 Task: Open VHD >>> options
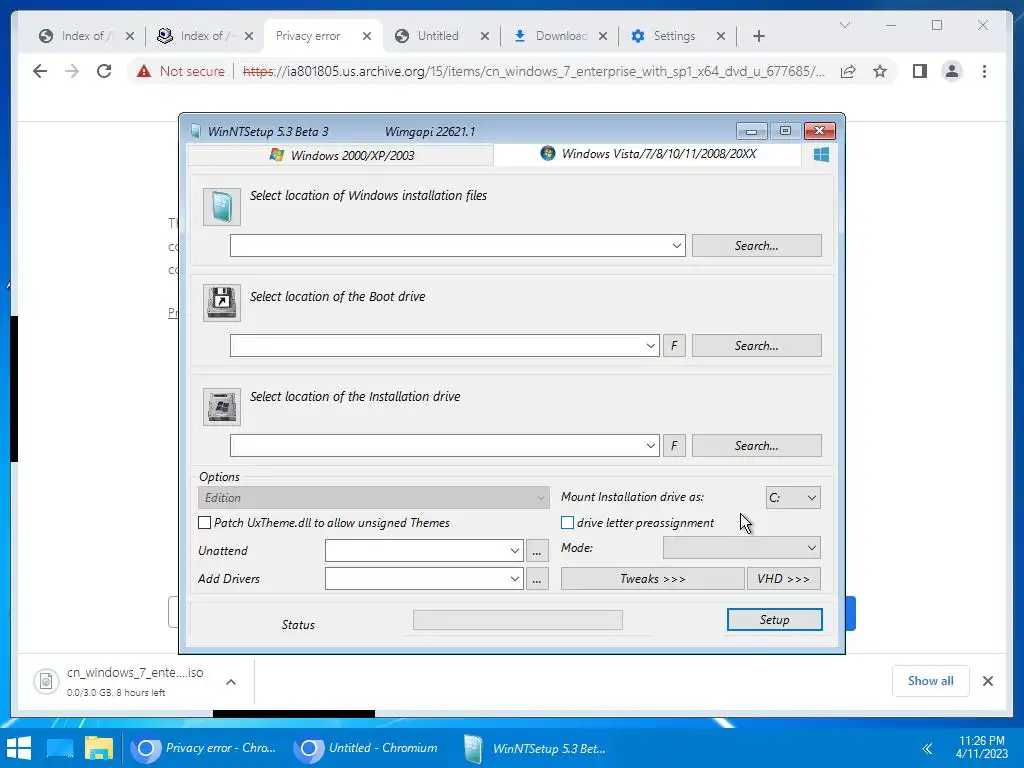coord(784,579)
